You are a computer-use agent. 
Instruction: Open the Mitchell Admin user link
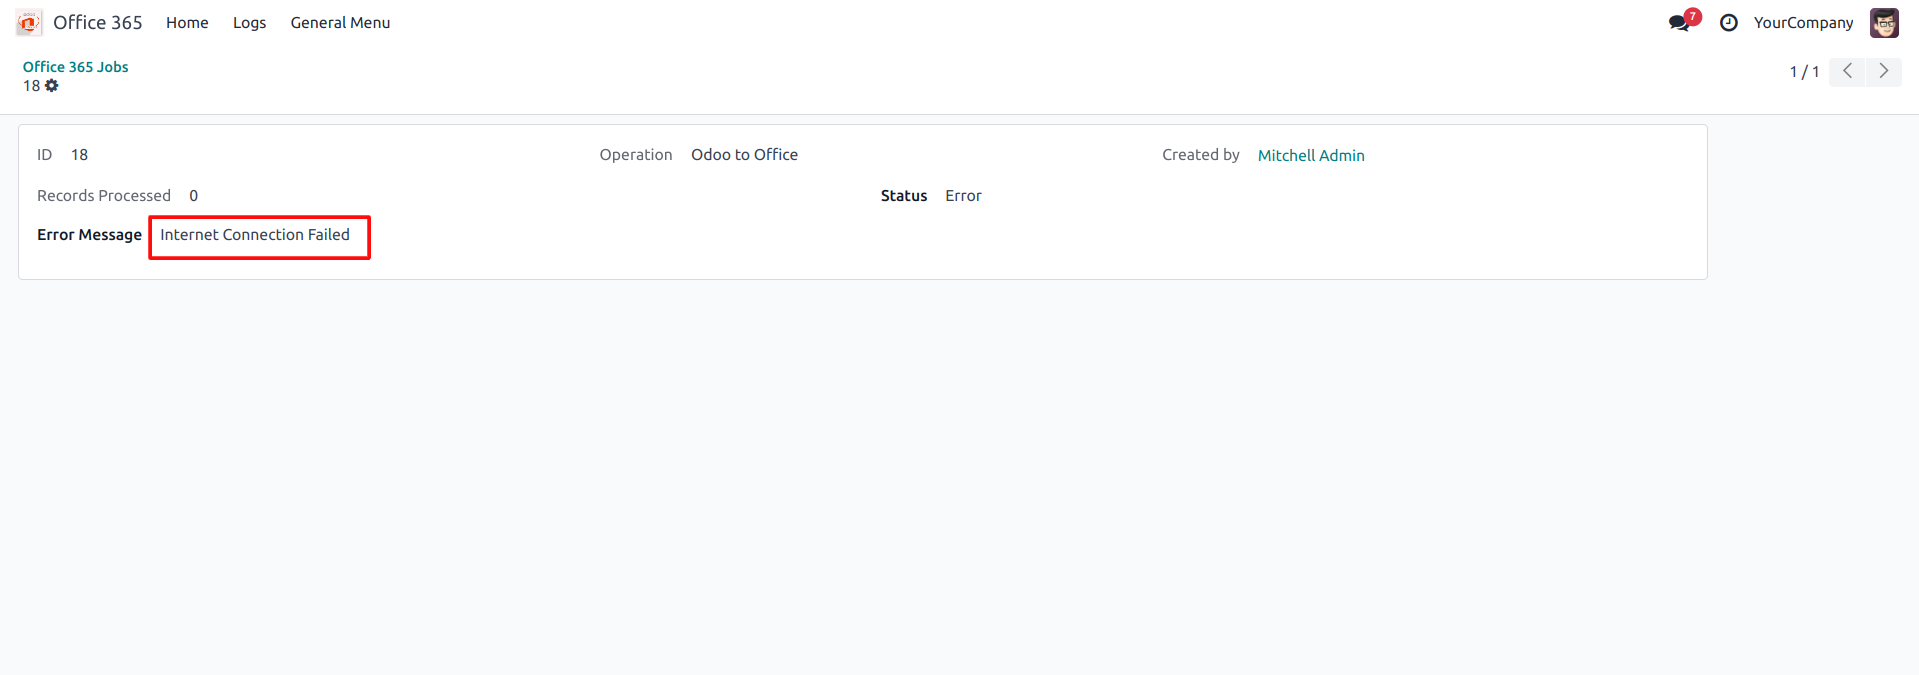pos(1310,156)
